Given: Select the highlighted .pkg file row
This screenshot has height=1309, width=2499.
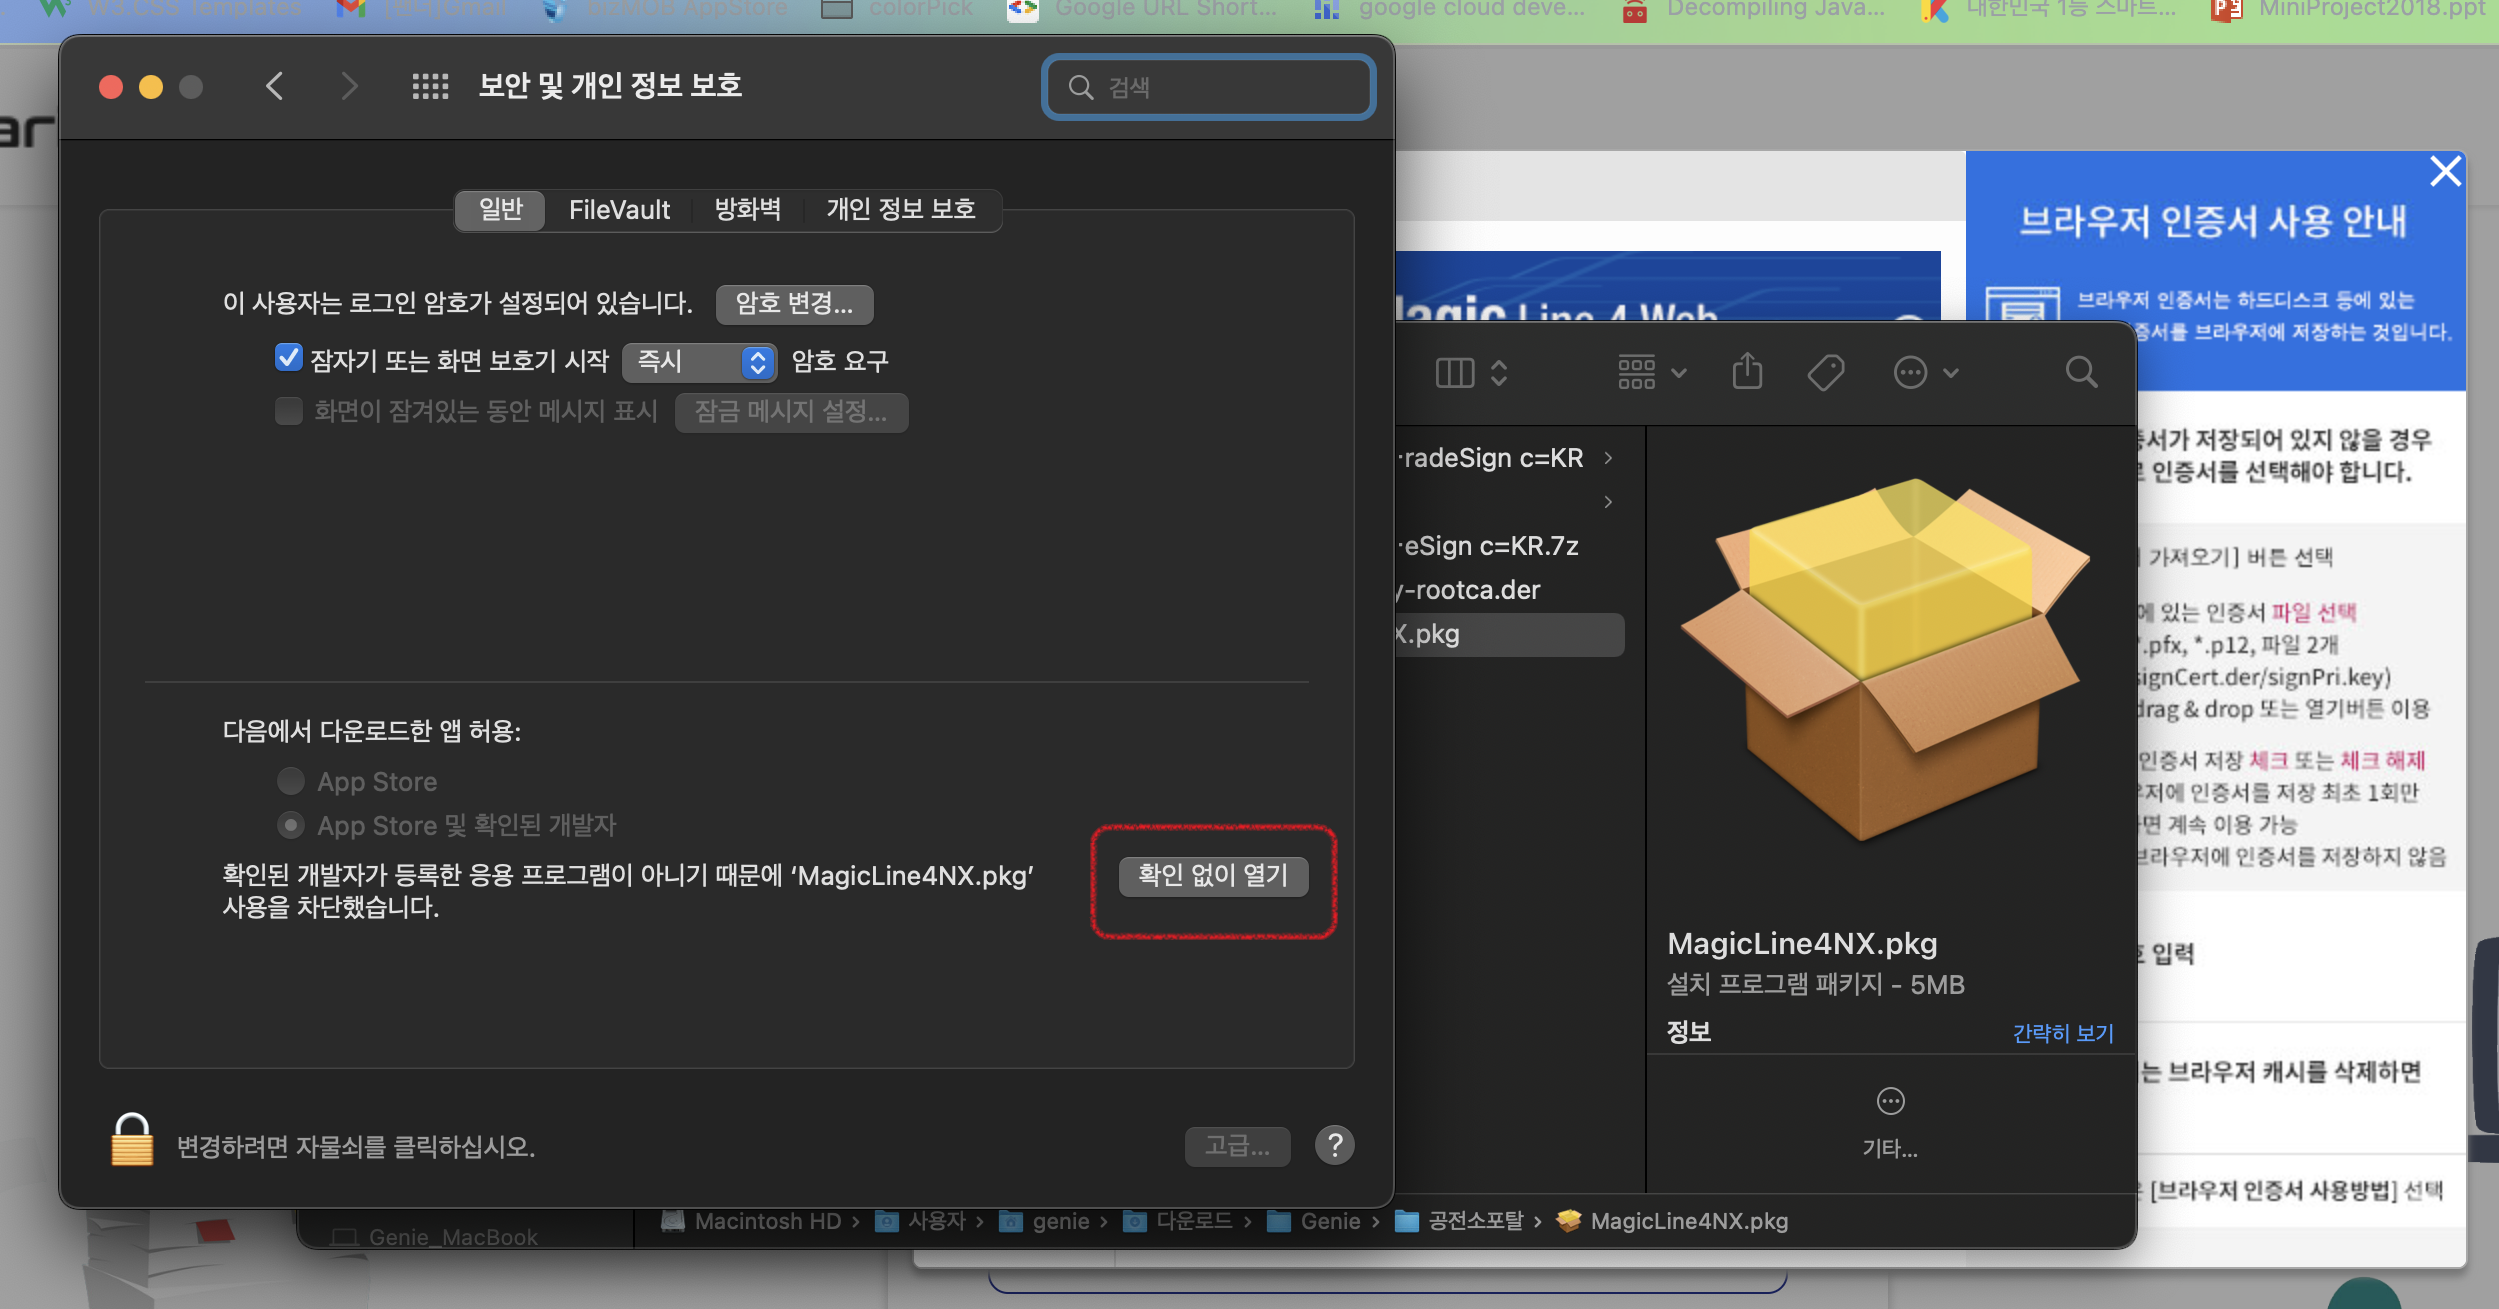Looking at the screenshot, I should point(1510,634).
